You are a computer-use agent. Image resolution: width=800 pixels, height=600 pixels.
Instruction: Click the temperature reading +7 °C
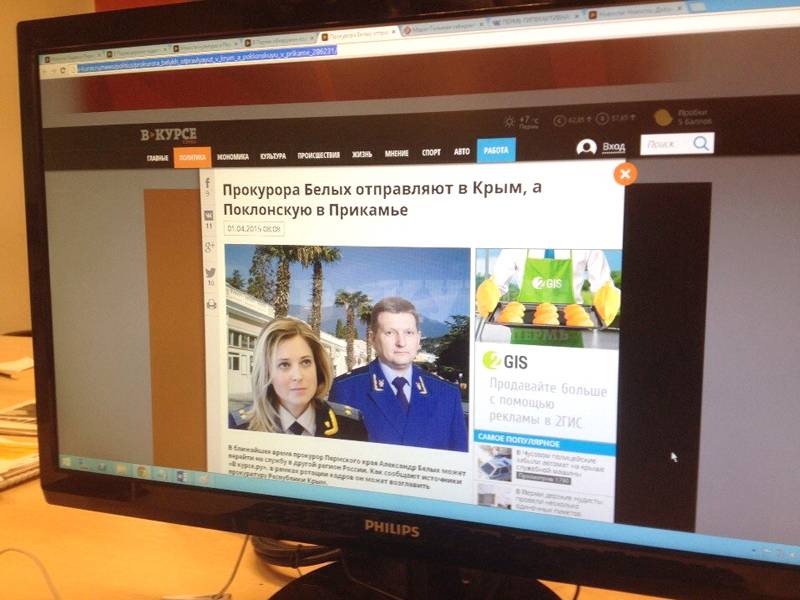point(529,120)
